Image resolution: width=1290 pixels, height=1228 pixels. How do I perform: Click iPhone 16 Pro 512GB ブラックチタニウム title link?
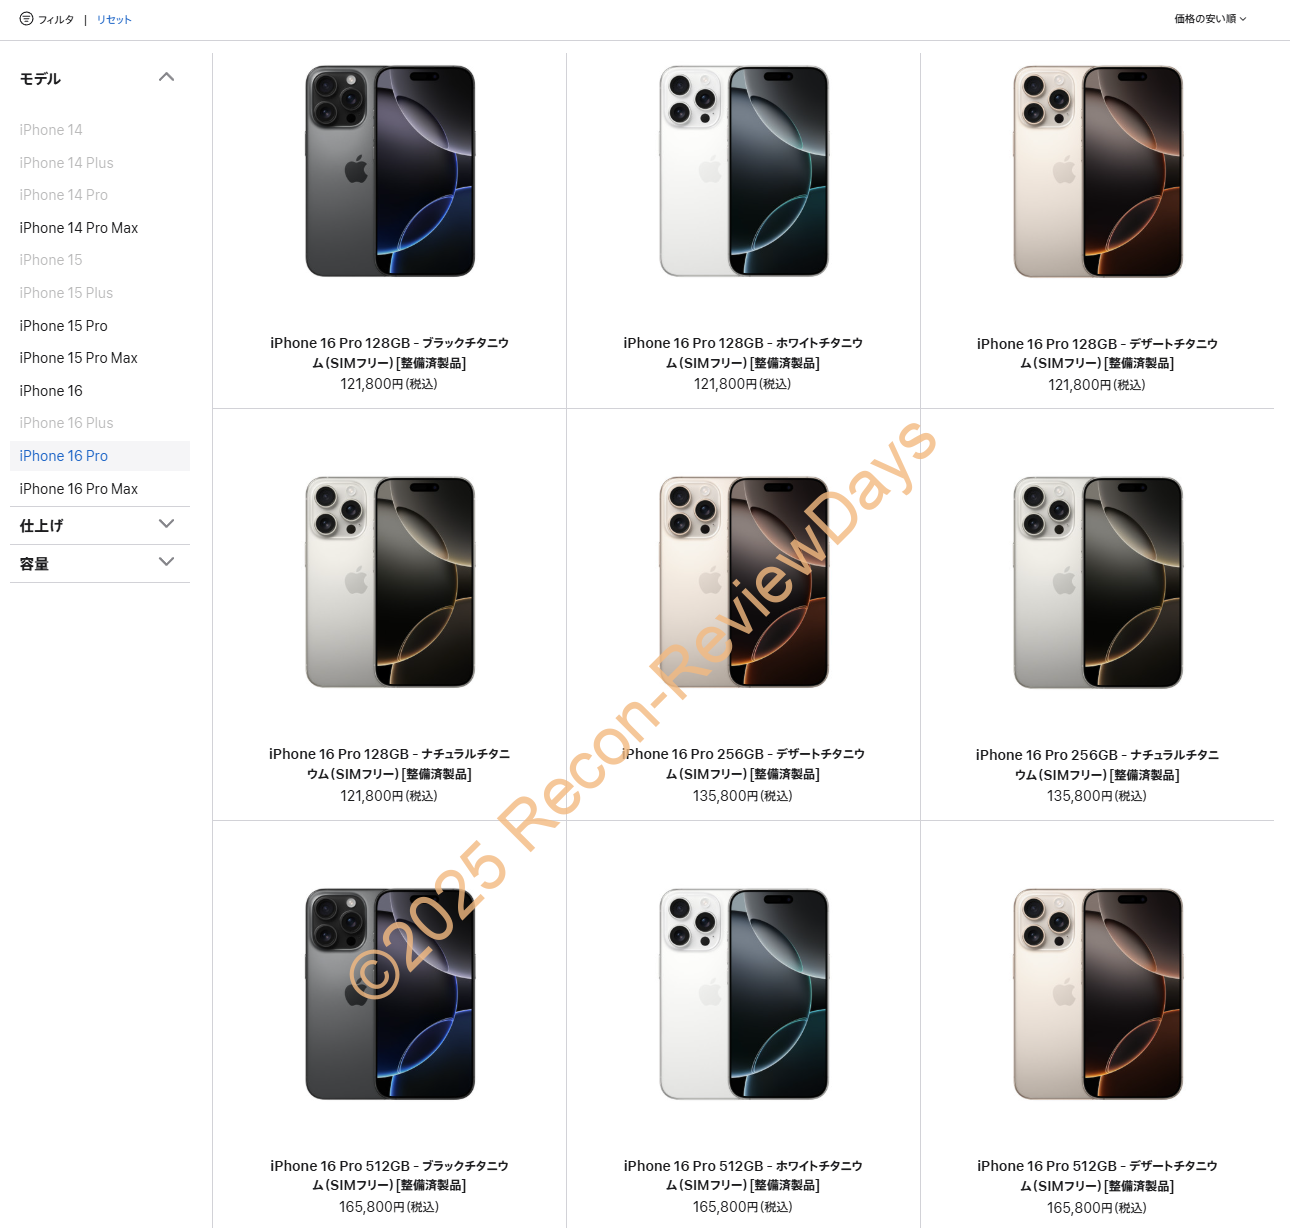click(x=389, y=1176)
